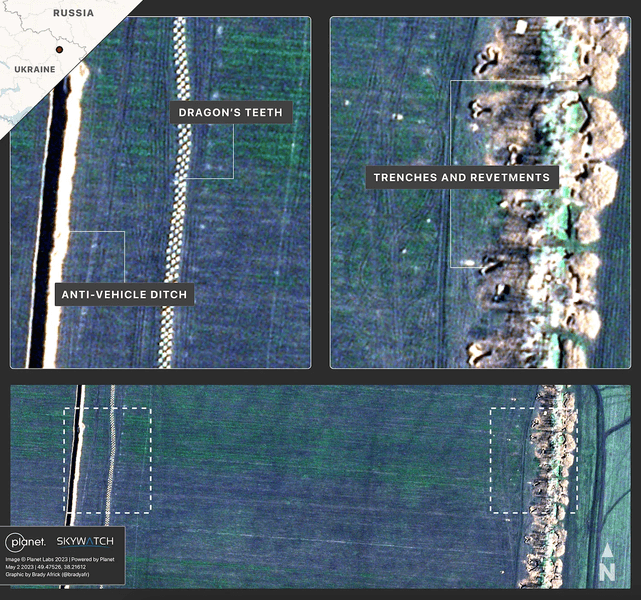Select the Anti-Vehicle Ditch label
This screenshot has width=641, height=600.
(x=124, y=295)
